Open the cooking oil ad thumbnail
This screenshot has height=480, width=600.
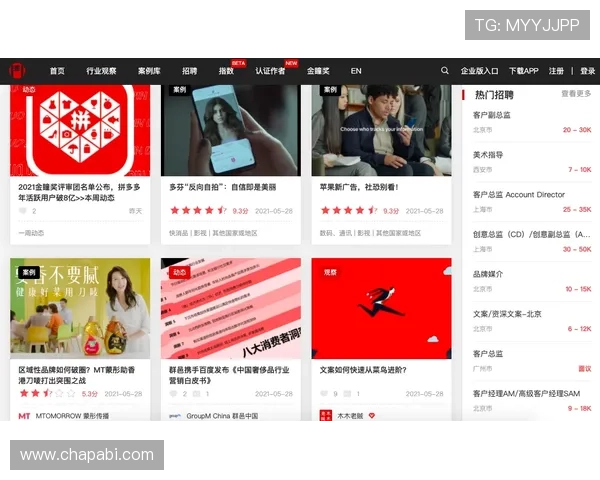(x=80, y=309)
